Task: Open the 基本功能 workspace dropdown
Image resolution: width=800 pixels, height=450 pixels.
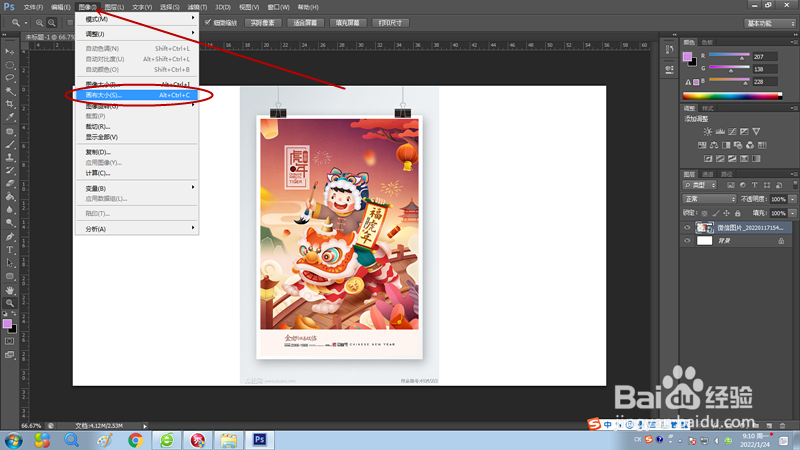Action: click(769, 23)
